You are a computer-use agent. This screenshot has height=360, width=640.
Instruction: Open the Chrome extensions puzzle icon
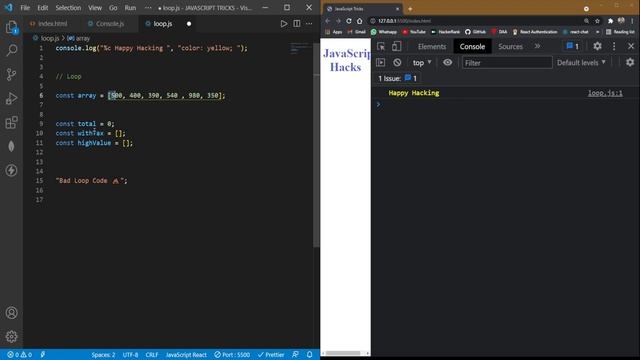coord(610,21)
